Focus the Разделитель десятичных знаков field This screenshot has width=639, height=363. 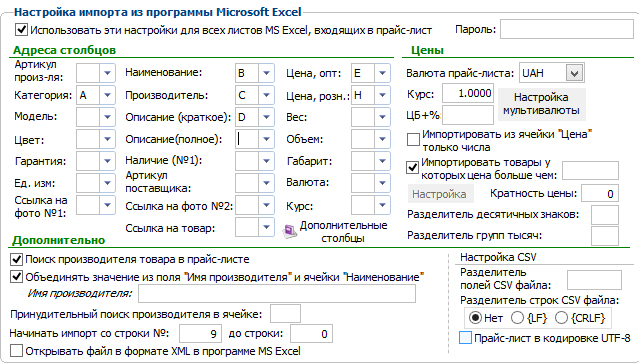coord(605,215)
